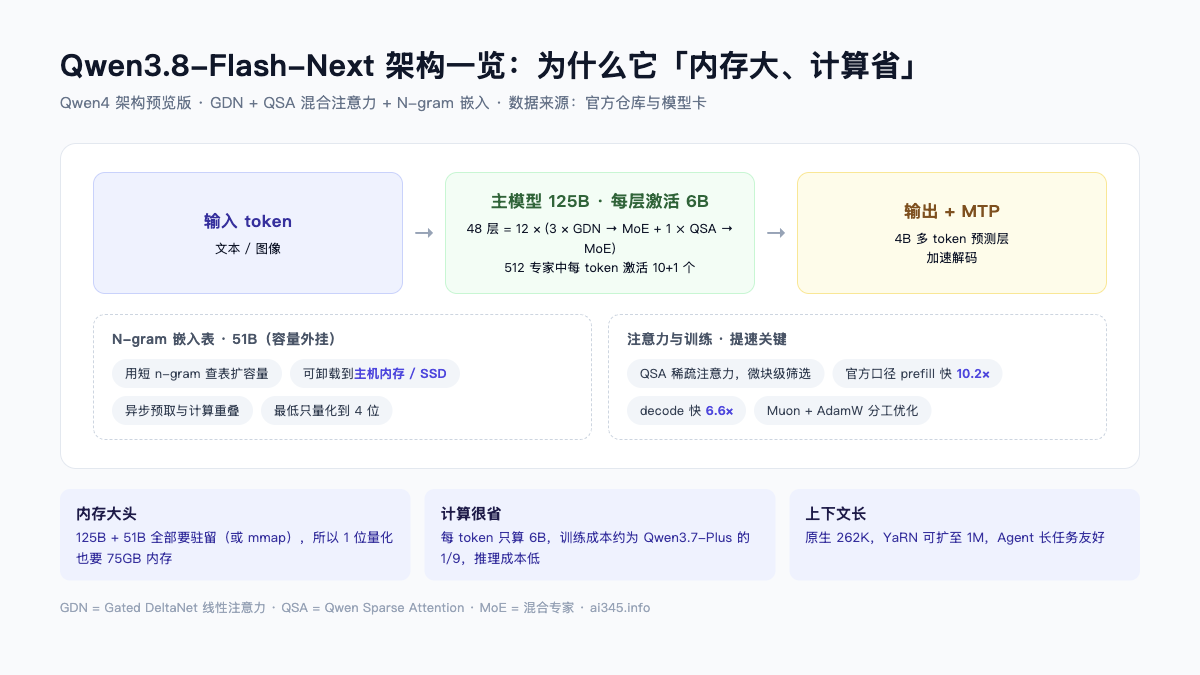Click the "官方口径 prefill 快 10.2×" pill

tap(917, 374)
